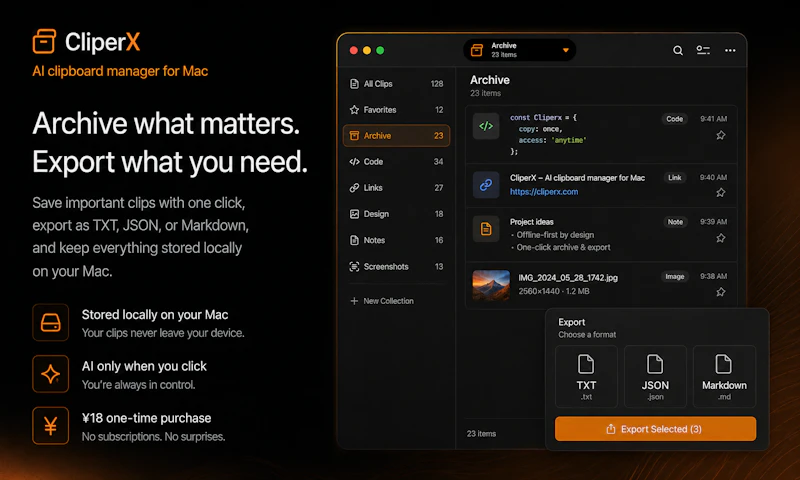Open the Links collection

tap(396, 188)
